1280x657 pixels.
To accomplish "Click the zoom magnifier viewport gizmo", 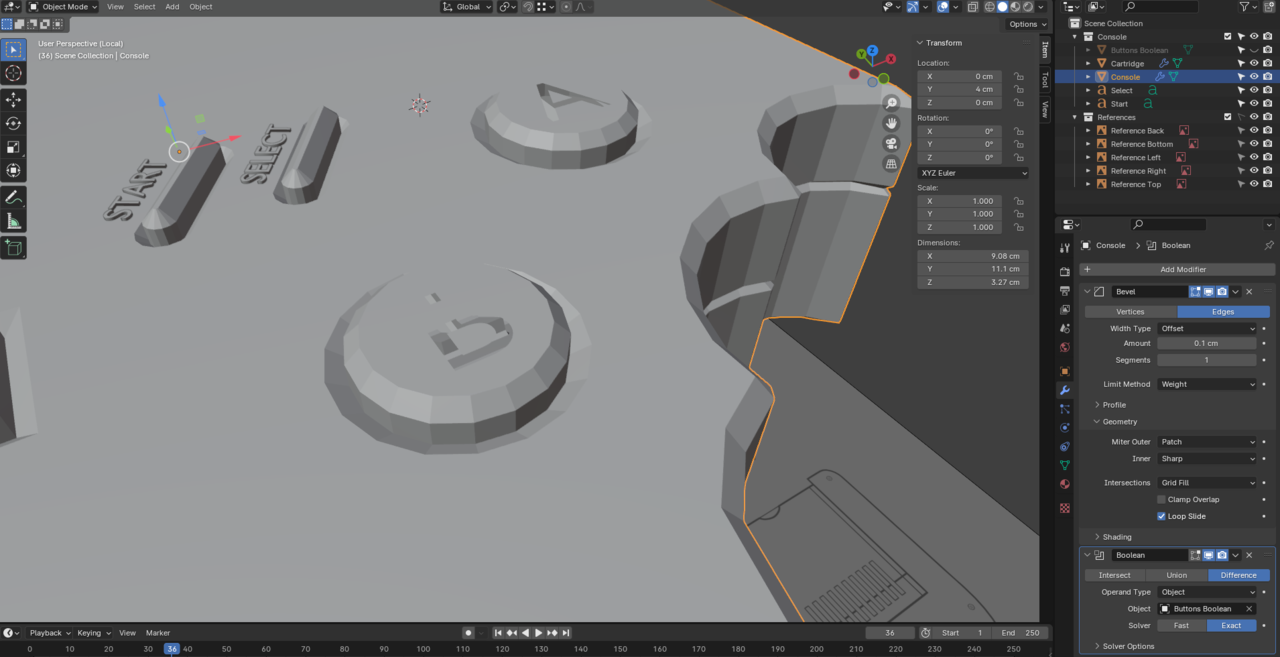I will tap(891, 103).
